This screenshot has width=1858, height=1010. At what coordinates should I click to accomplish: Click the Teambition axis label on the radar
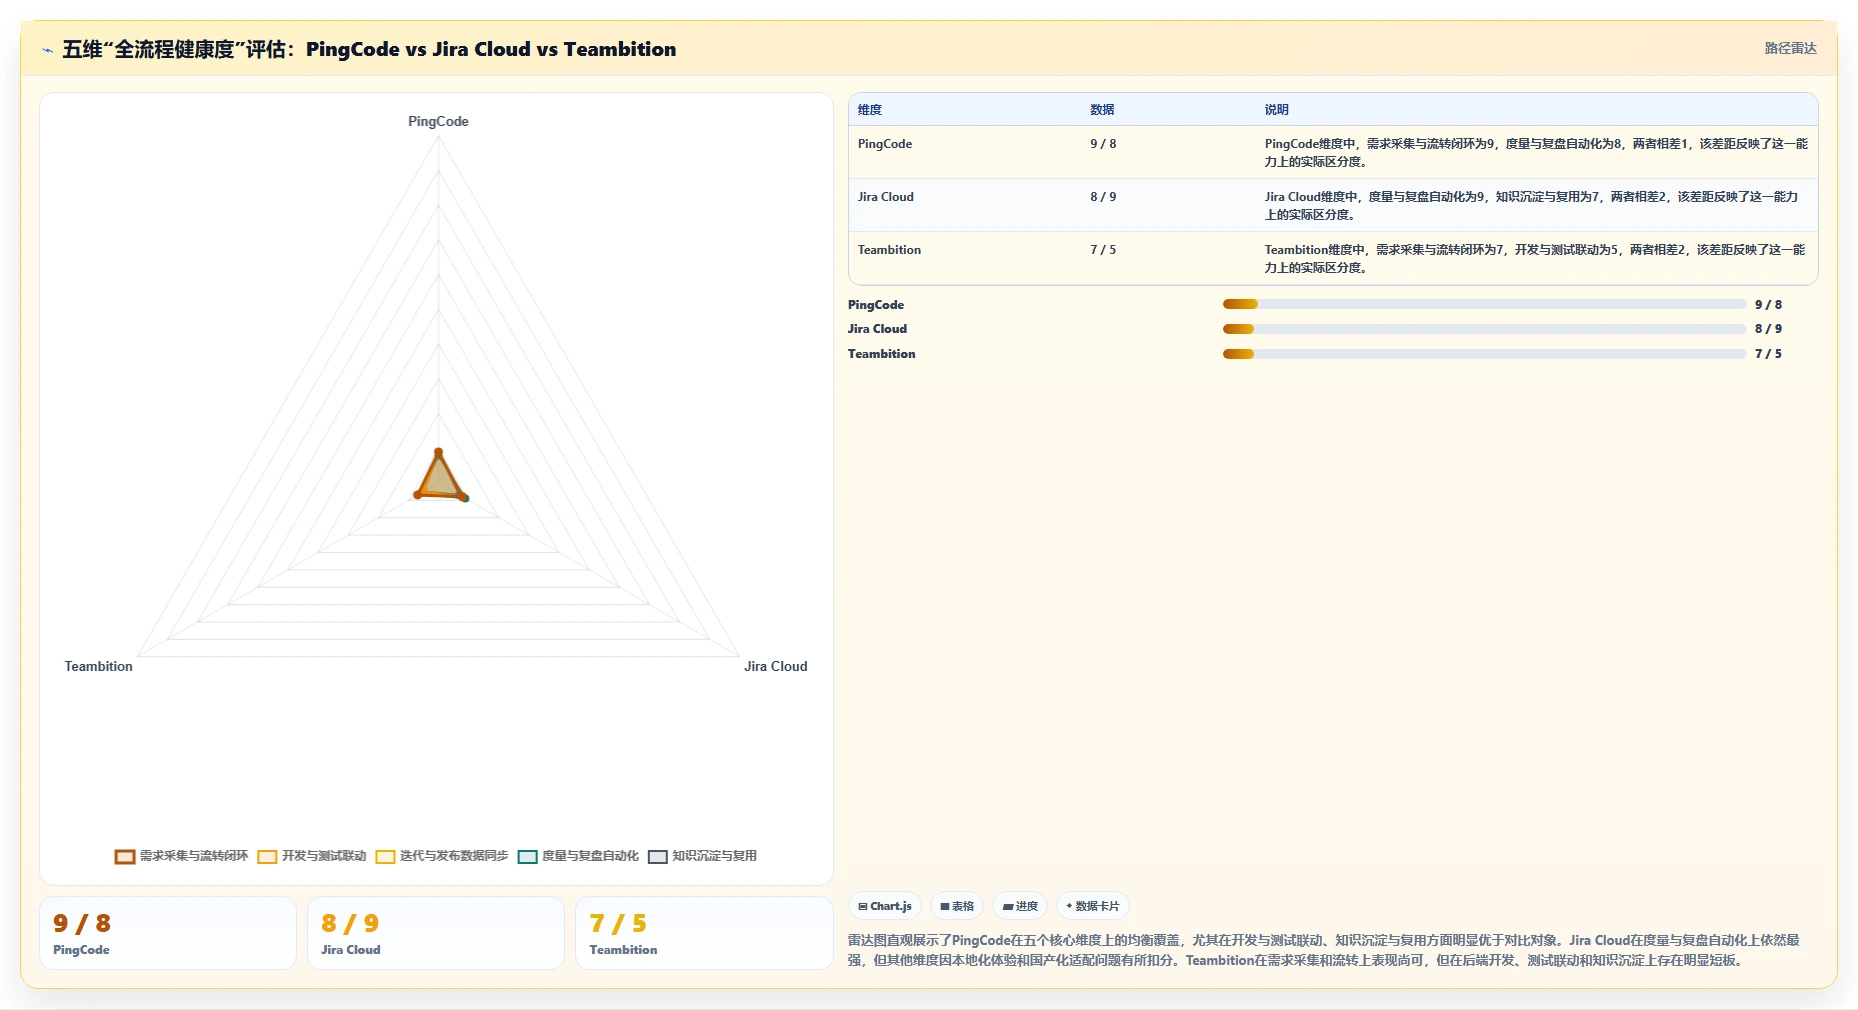coord(98,666)
